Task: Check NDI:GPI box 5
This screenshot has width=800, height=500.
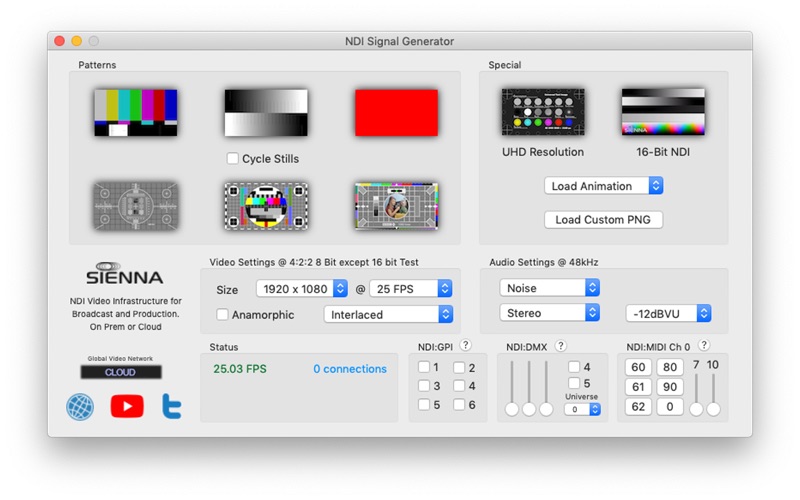Action: 423,404
